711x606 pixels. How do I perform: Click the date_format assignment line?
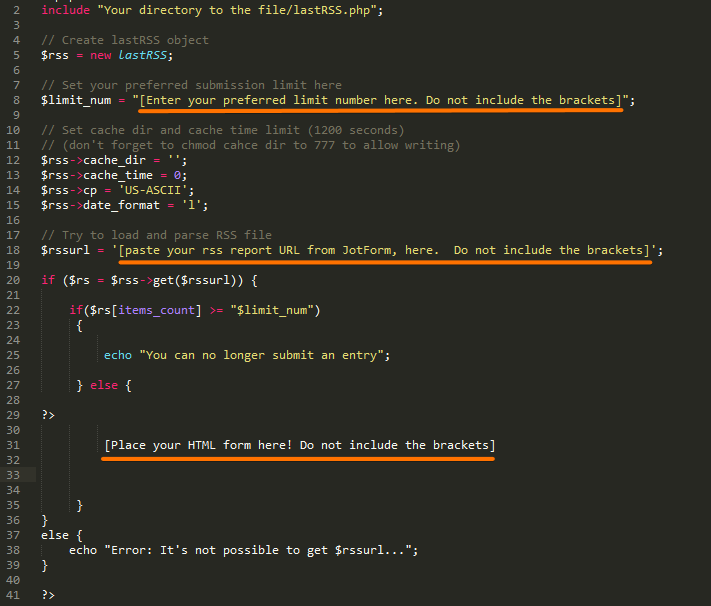point(124,205)
